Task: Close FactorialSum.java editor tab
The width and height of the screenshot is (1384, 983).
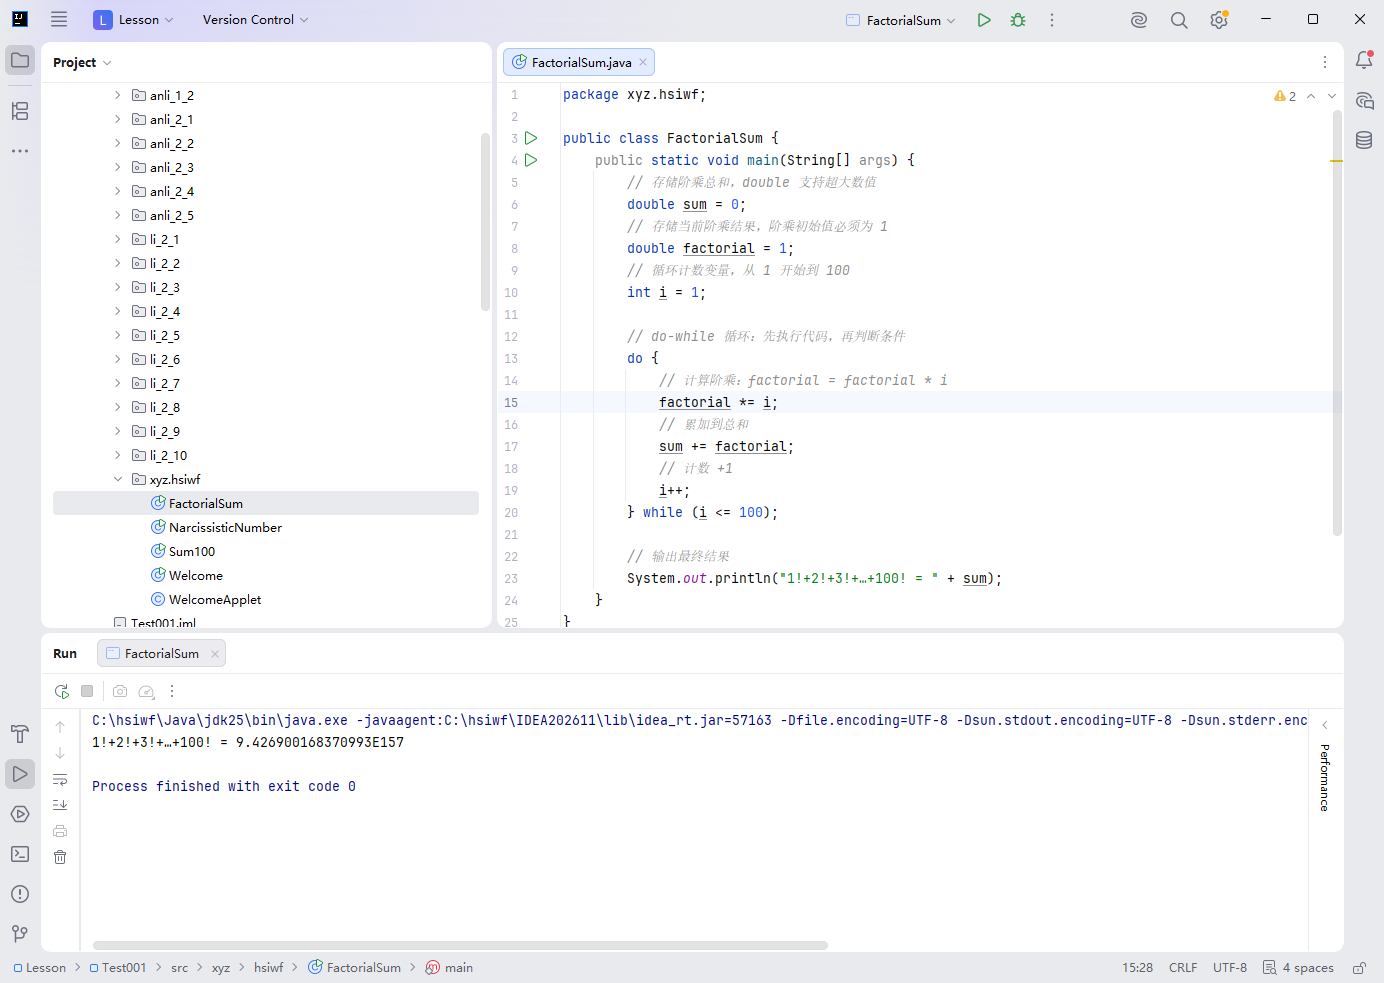Action: tap(643, 62)
